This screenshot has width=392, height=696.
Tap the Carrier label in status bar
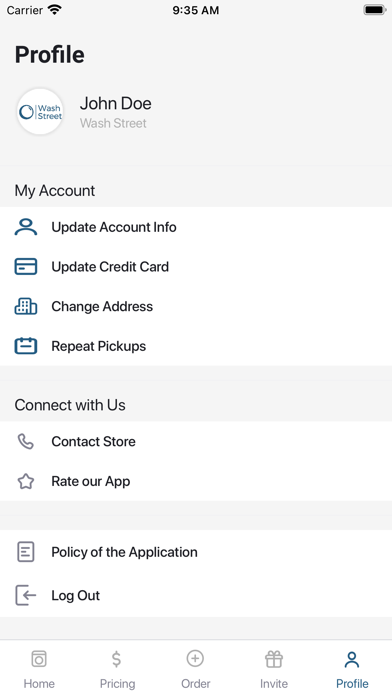pos(24,10)
